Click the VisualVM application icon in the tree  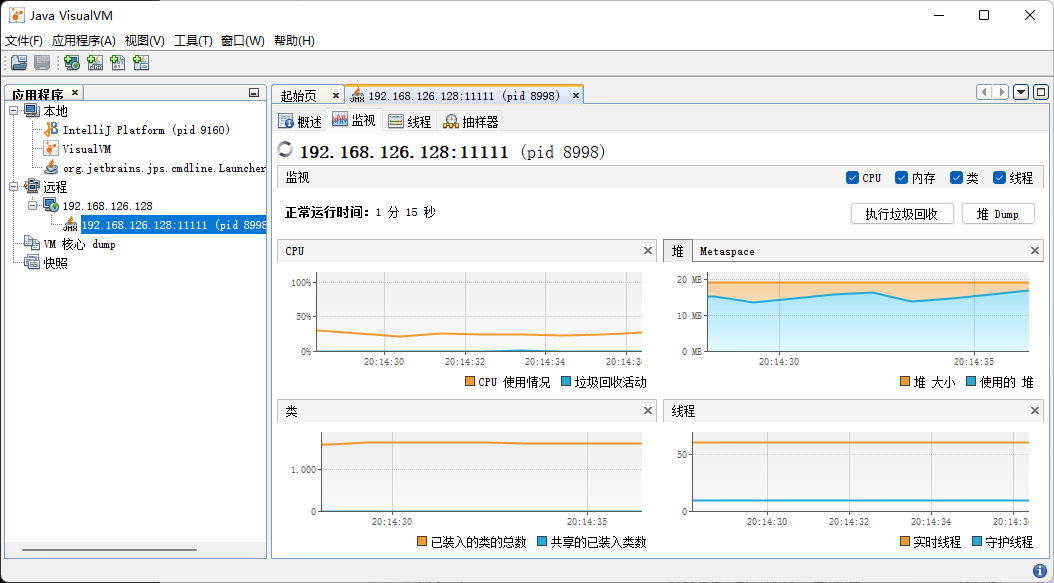coord(51,149)
